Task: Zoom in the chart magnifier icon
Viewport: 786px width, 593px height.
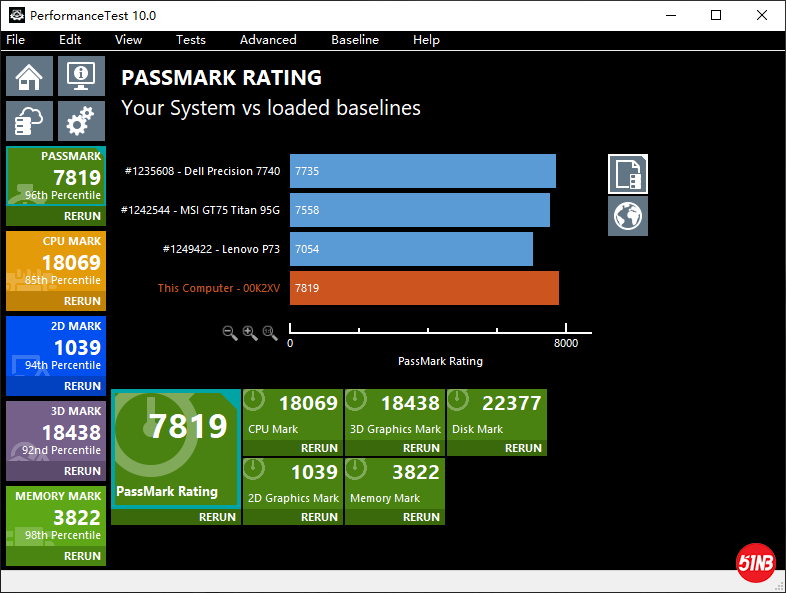Action: point(250,333)
